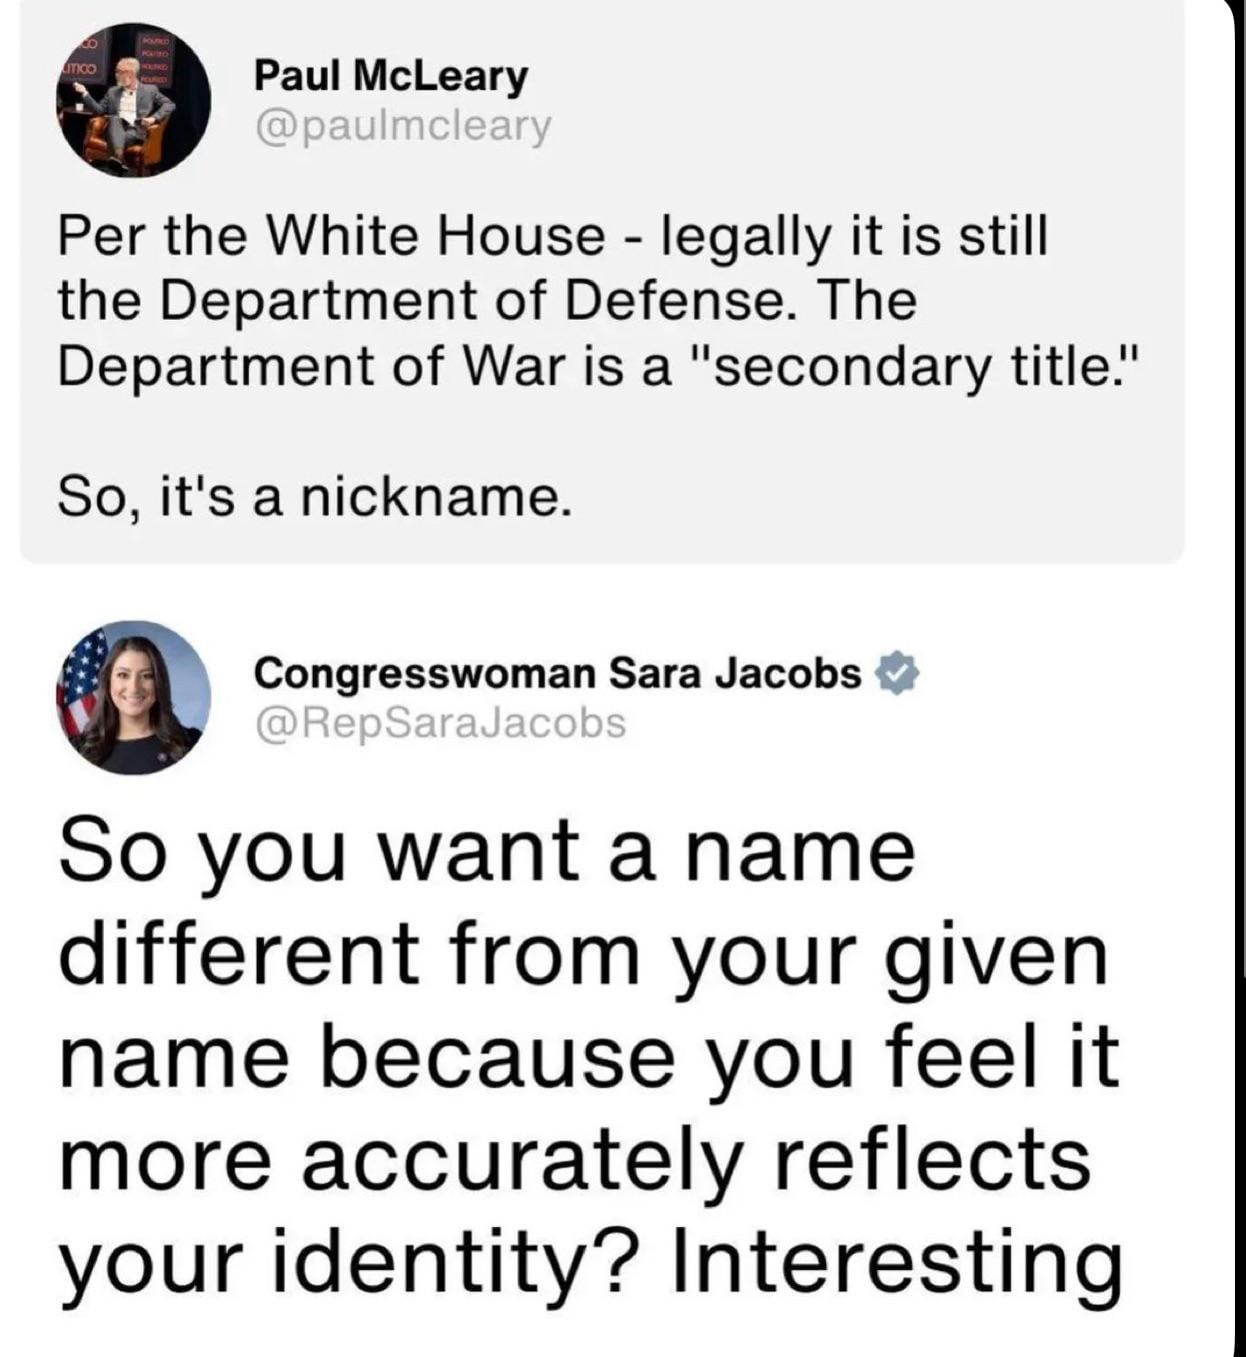Viewport: 1246px width, 1357px height.
Task: Click the verified badge next to Sara Jacobs
Action: click(897, 673)
